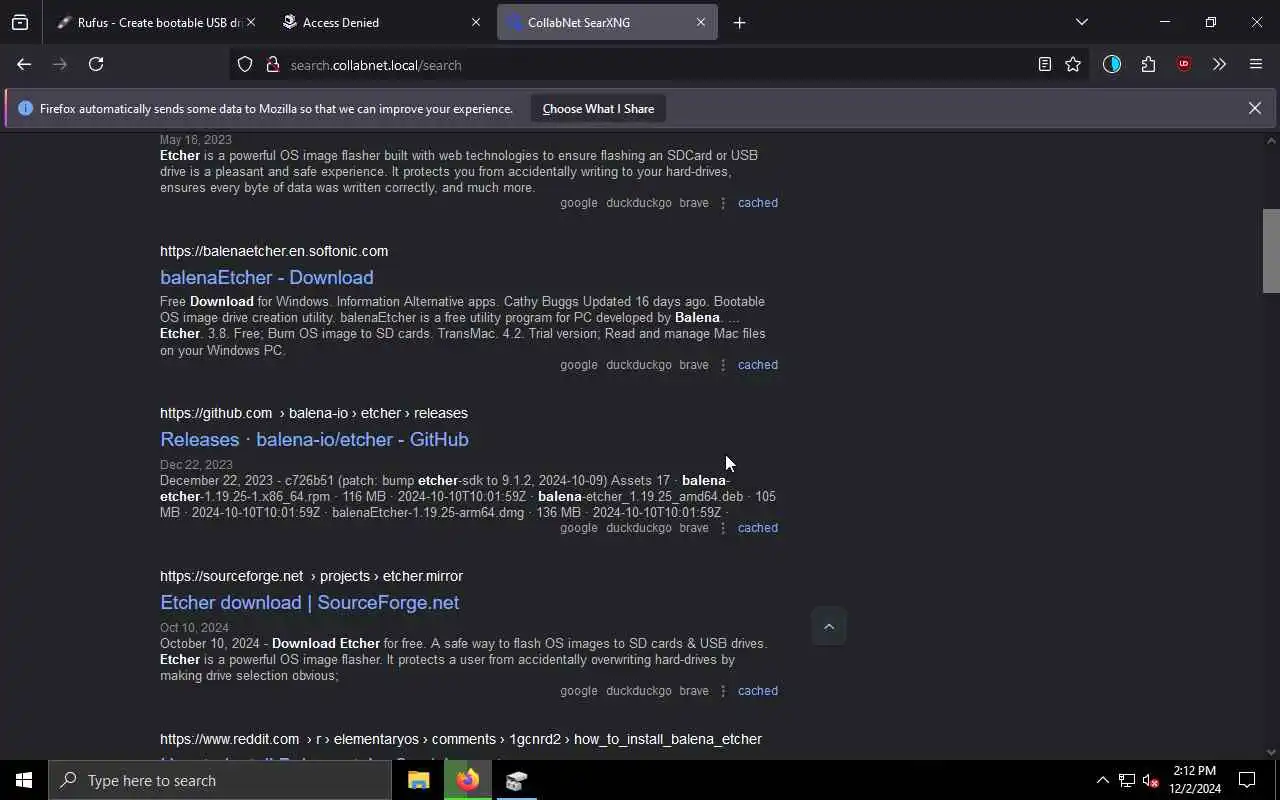Close the CollabNet SearXNG tab

coord(701,22)
